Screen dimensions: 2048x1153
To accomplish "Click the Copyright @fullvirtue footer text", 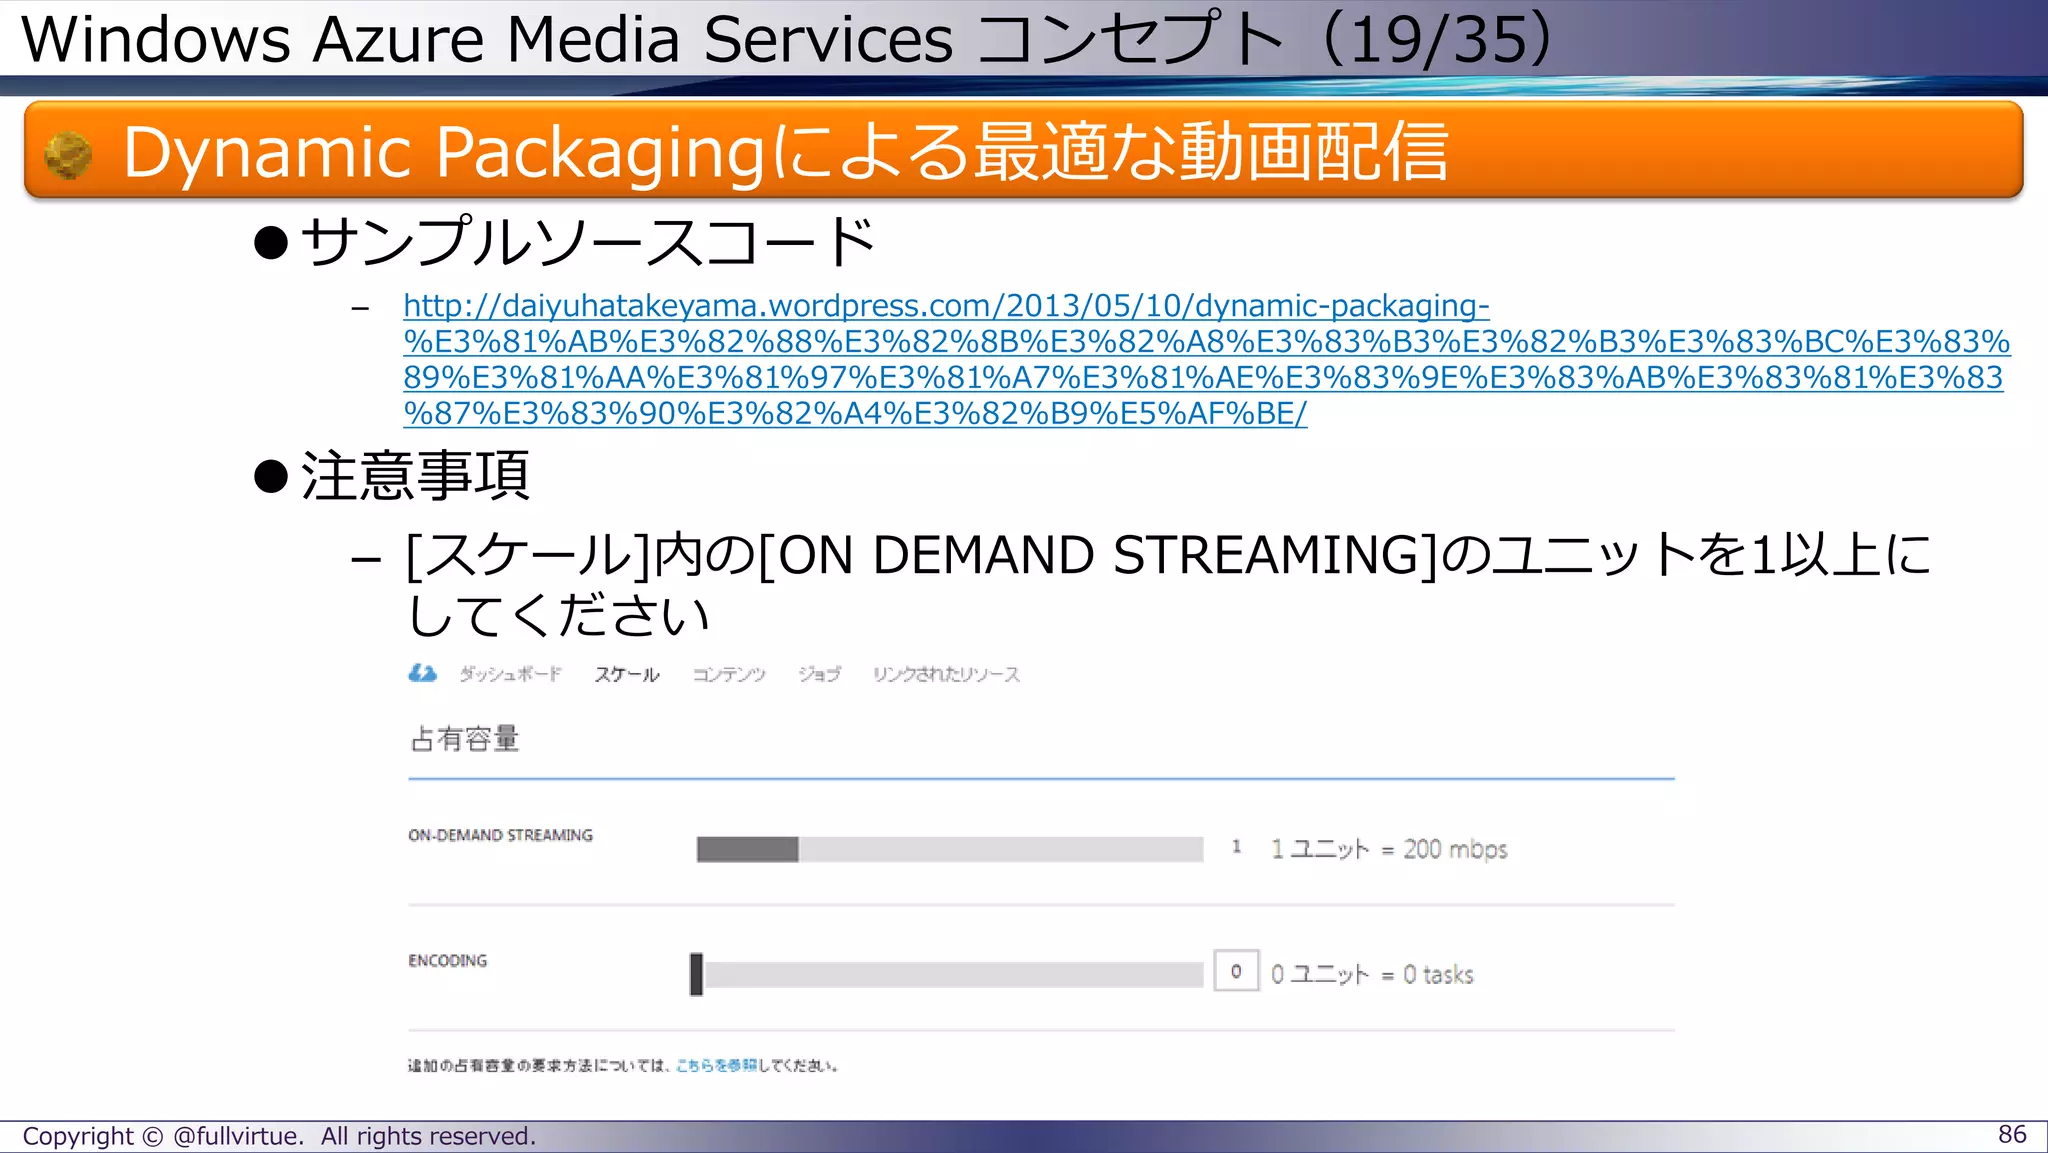I will [279, 1136].
